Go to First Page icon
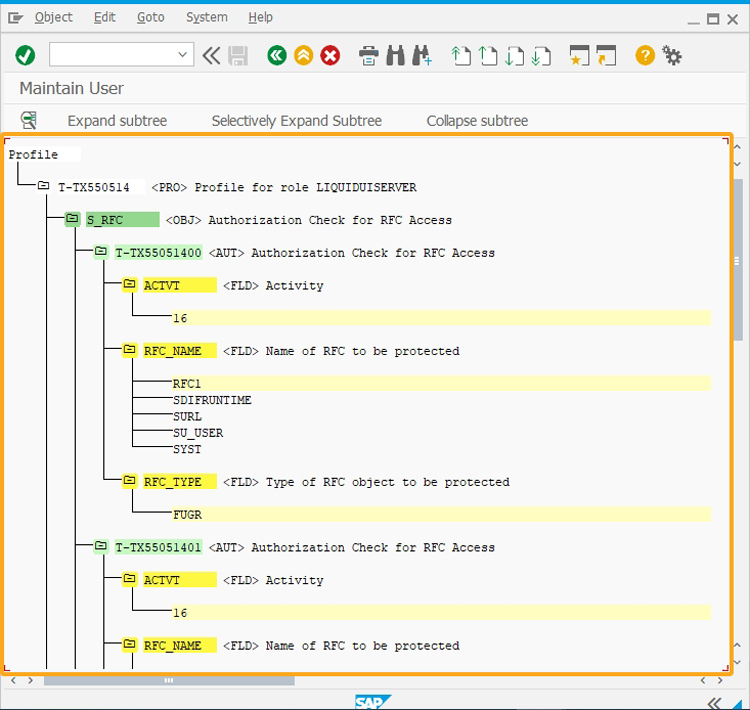Screen dimensions: 750x710 pos(461,55)
